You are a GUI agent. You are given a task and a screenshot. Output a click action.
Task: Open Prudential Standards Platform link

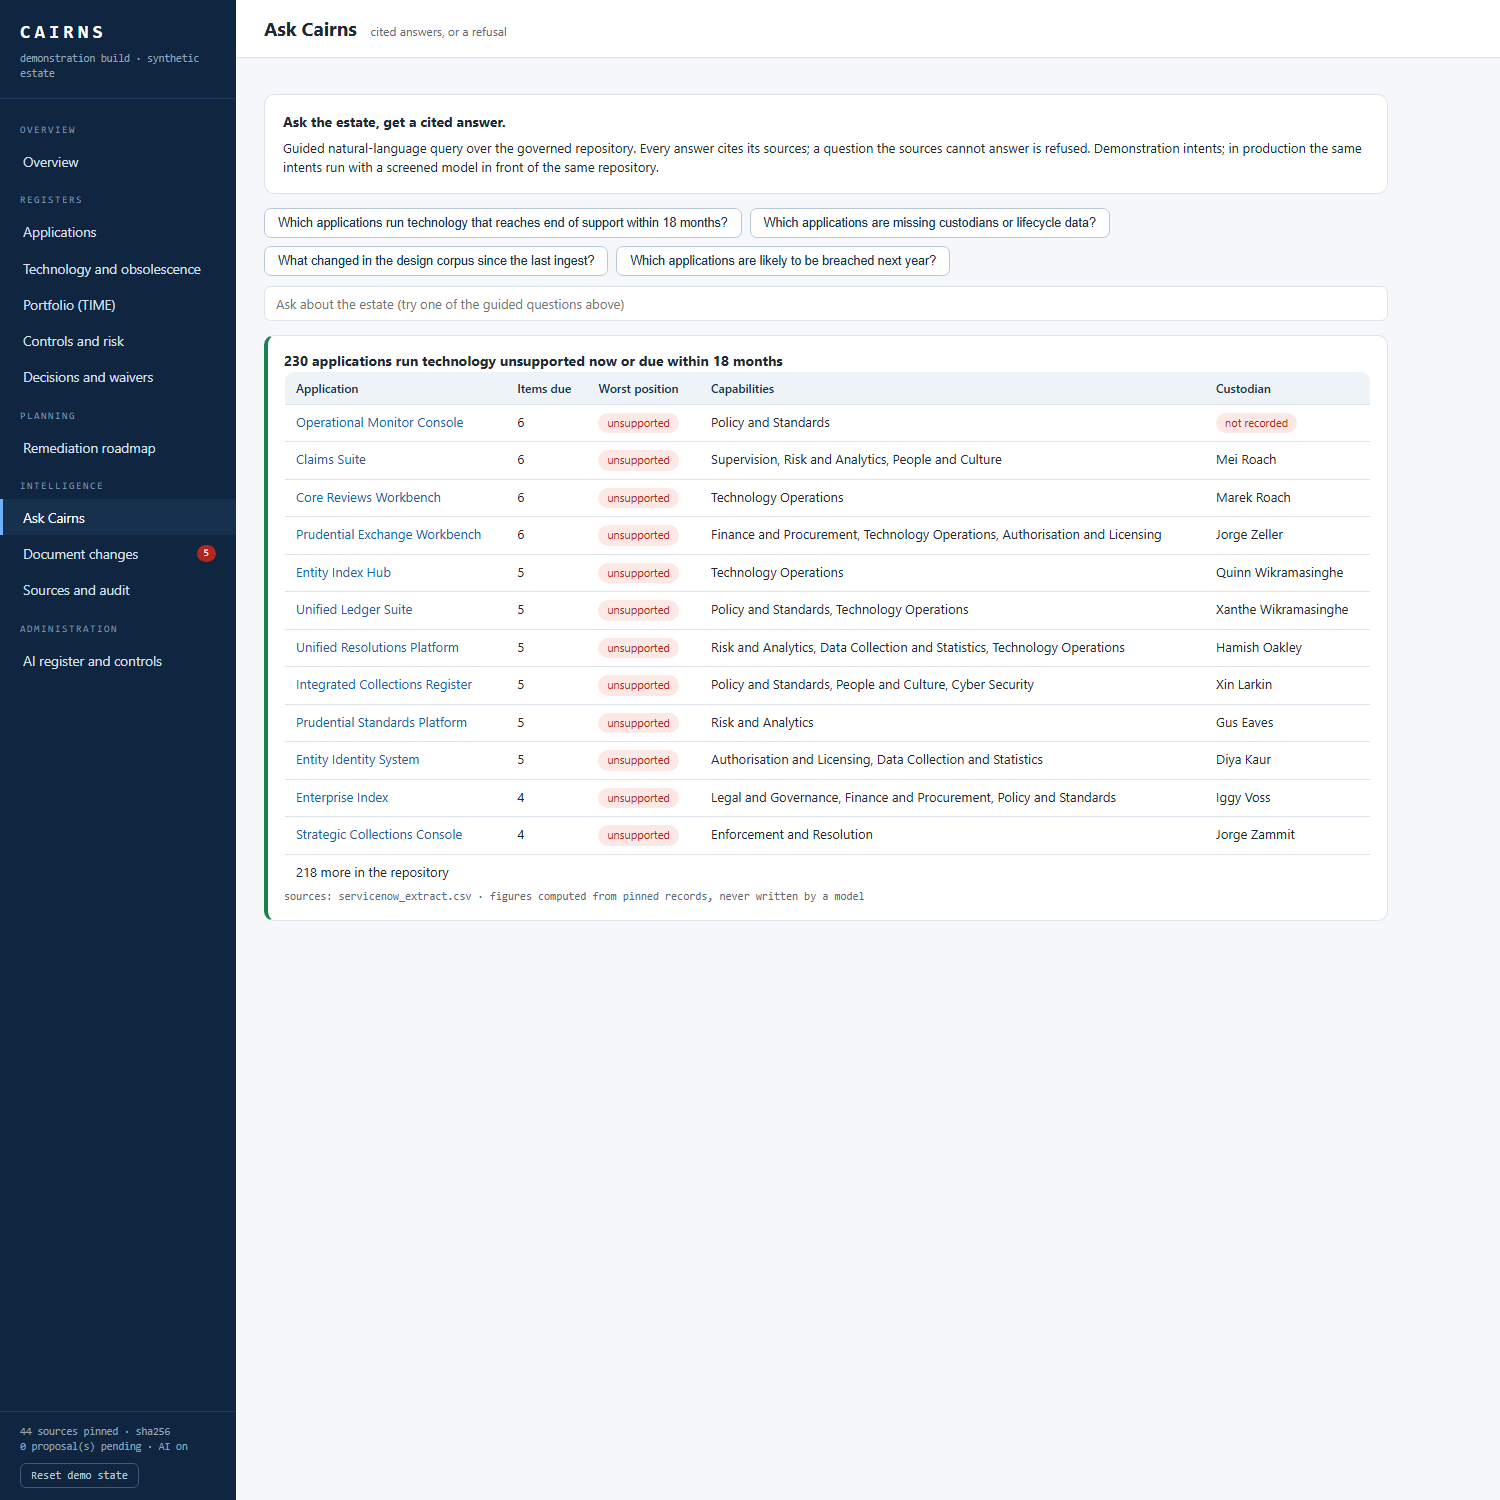point(381,723)
